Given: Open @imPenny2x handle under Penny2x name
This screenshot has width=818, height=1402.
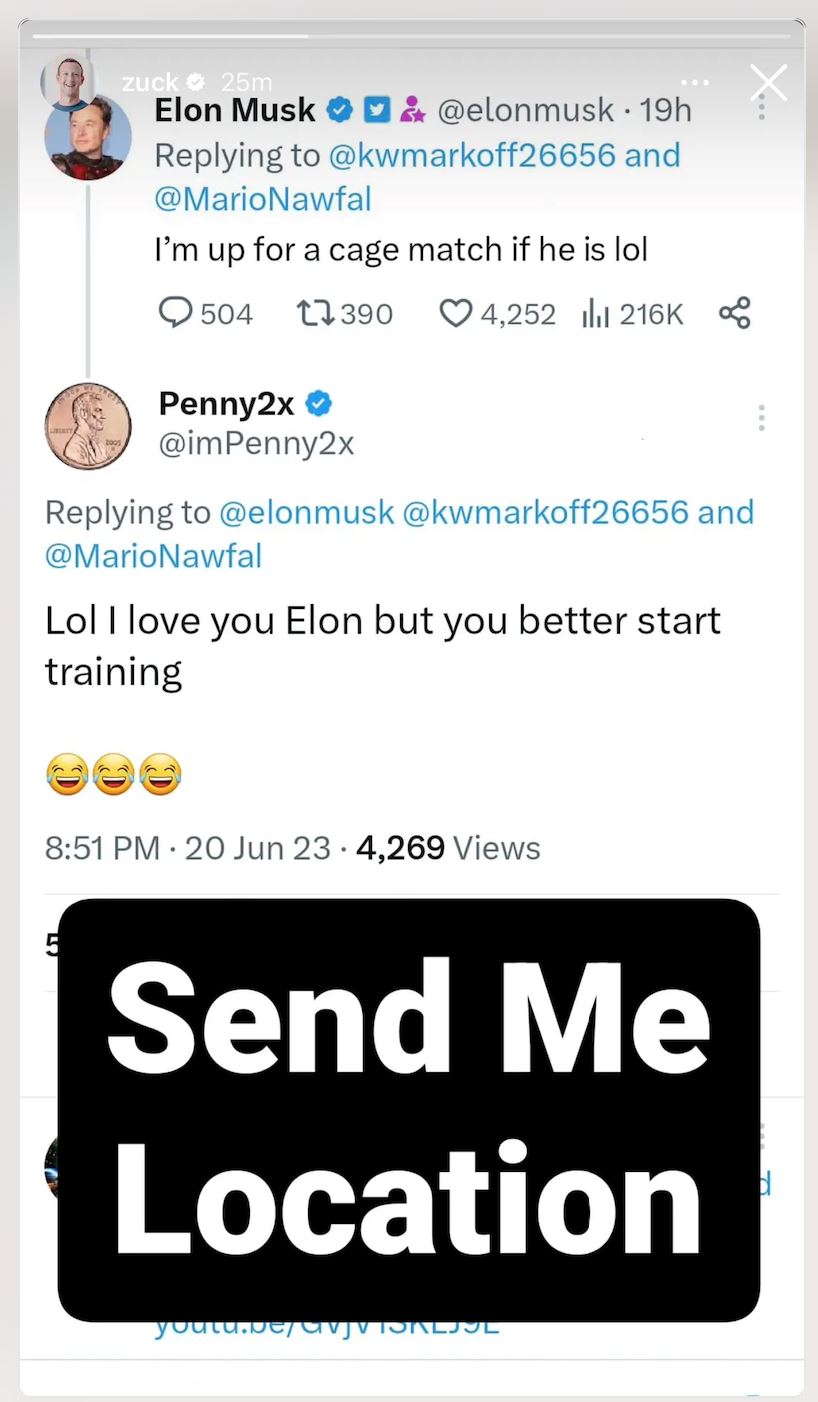Looking at the screenshot, I should 256,442.
